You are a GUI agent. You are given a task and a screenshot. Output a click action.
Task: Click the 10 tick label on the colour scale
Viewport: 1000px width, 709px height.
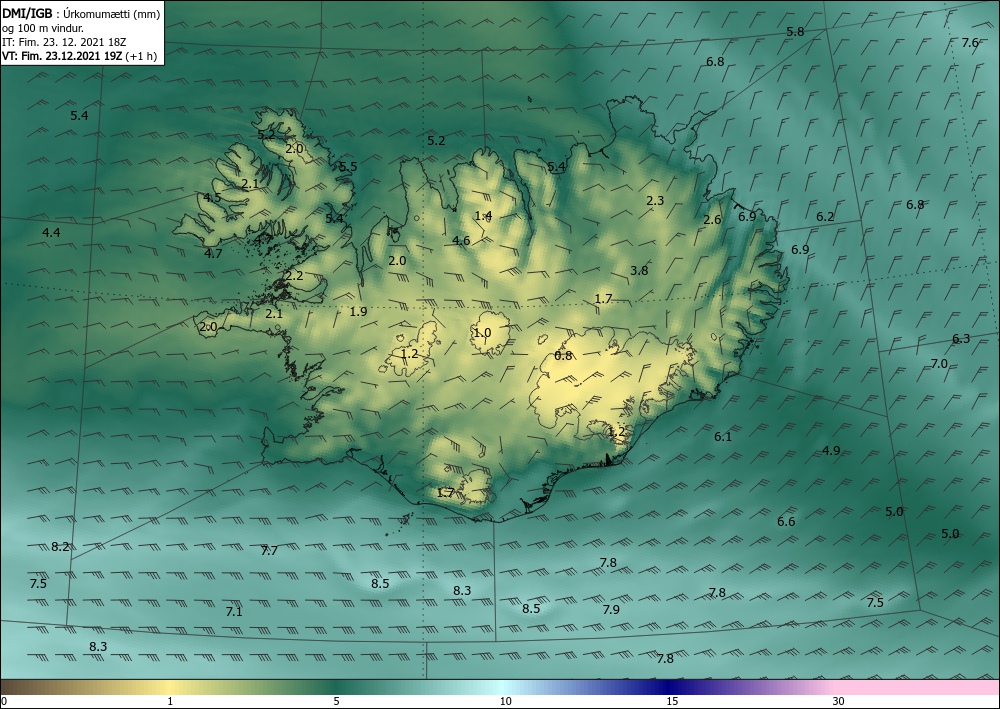pos(506,701)
